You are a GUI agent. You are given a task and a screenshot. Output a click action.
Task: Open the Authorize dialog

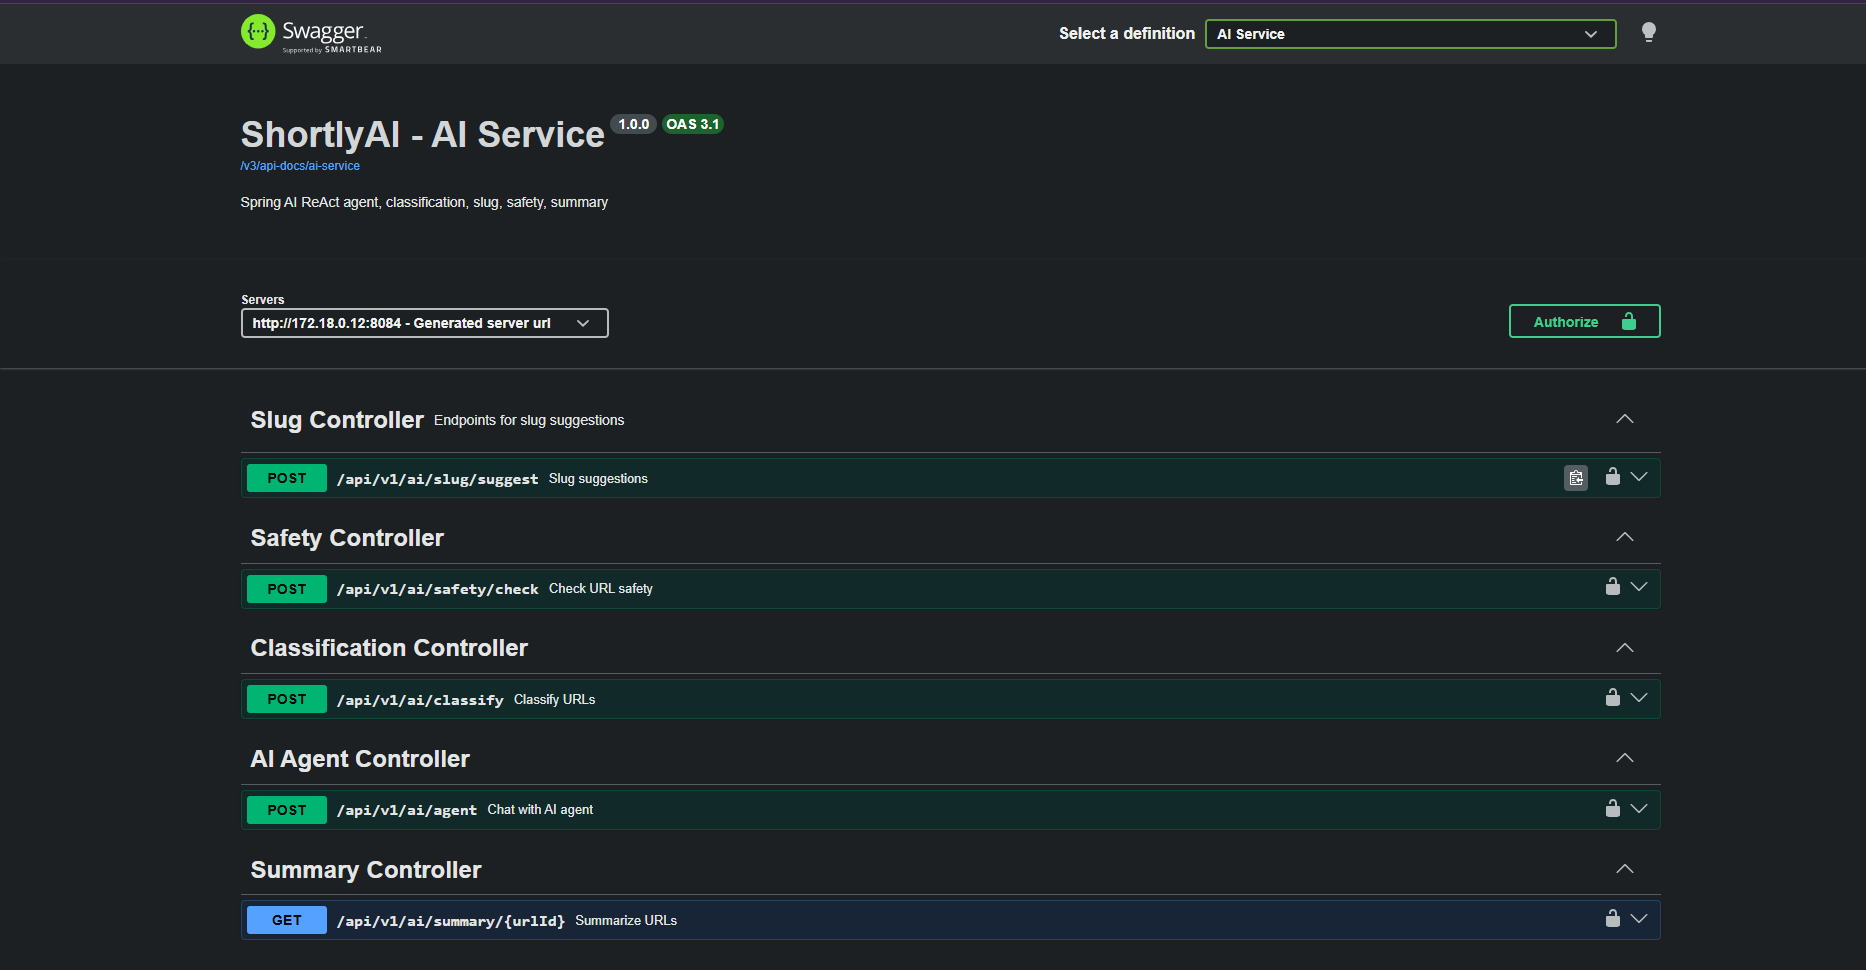[x=1584, y=321]
